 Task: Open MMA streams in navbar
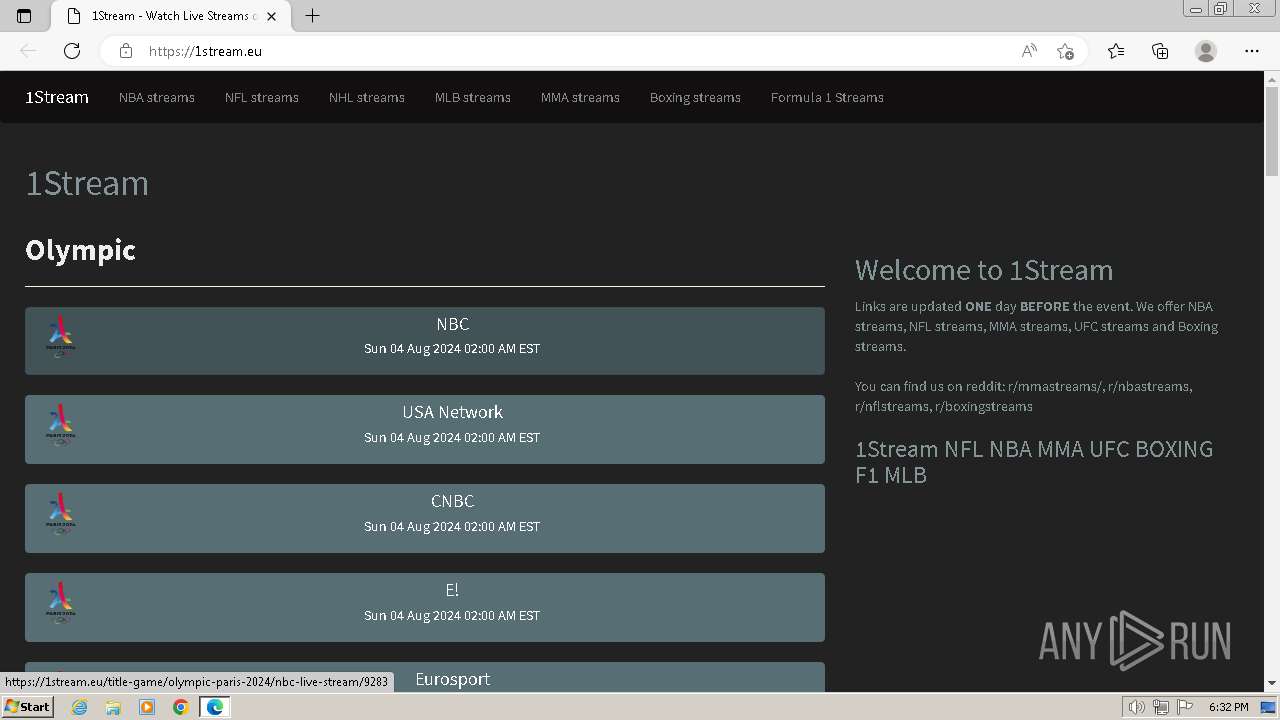580,97
